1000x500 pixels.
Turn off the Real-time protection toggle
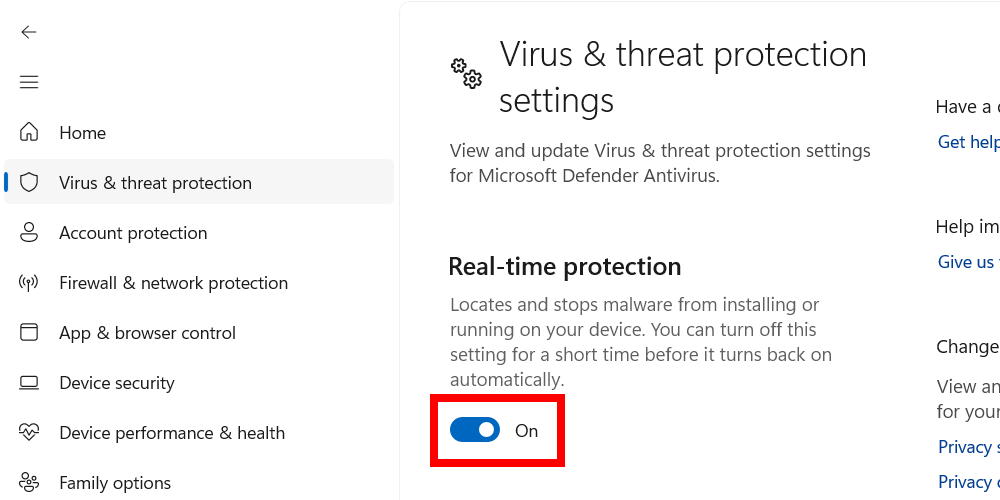(475, 430)
